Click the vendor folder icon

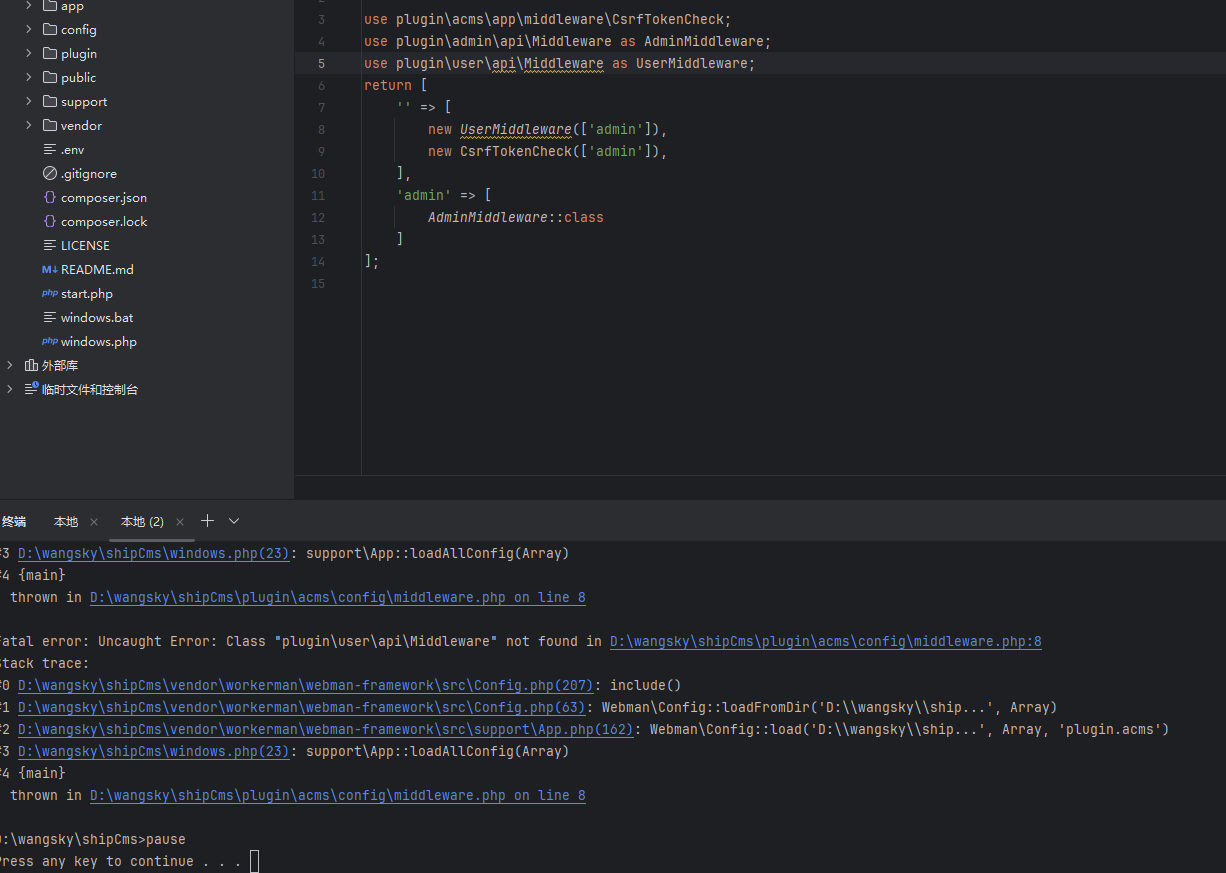point(50,126)
